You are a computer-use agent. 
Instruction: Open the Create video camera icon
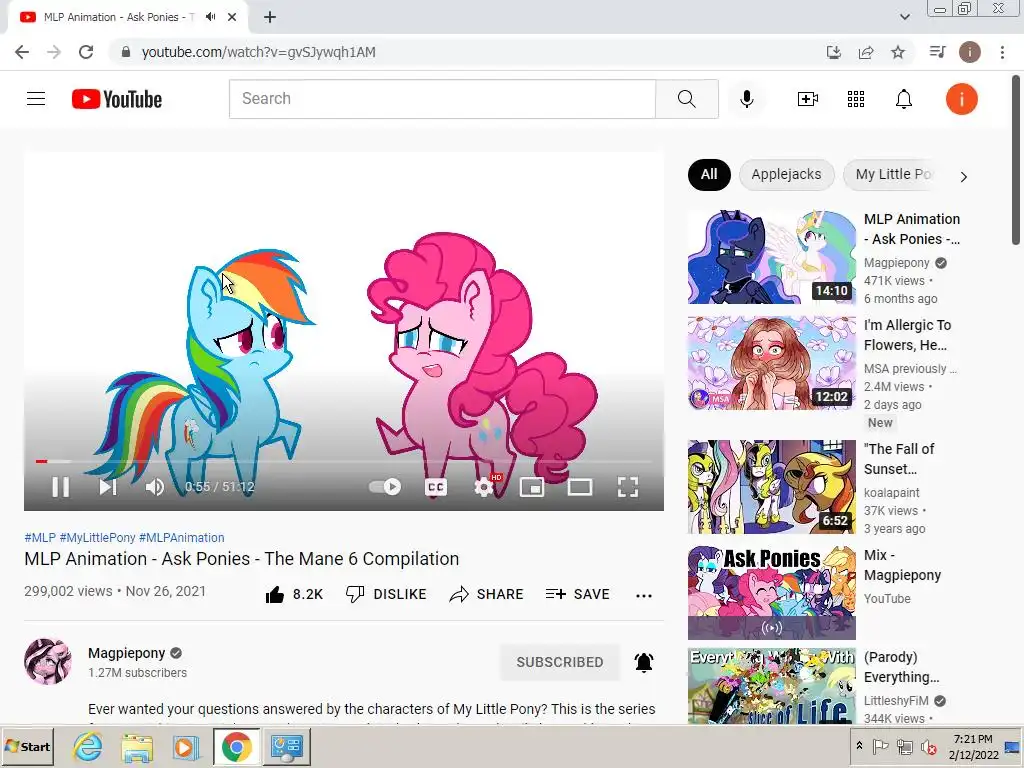807,99
